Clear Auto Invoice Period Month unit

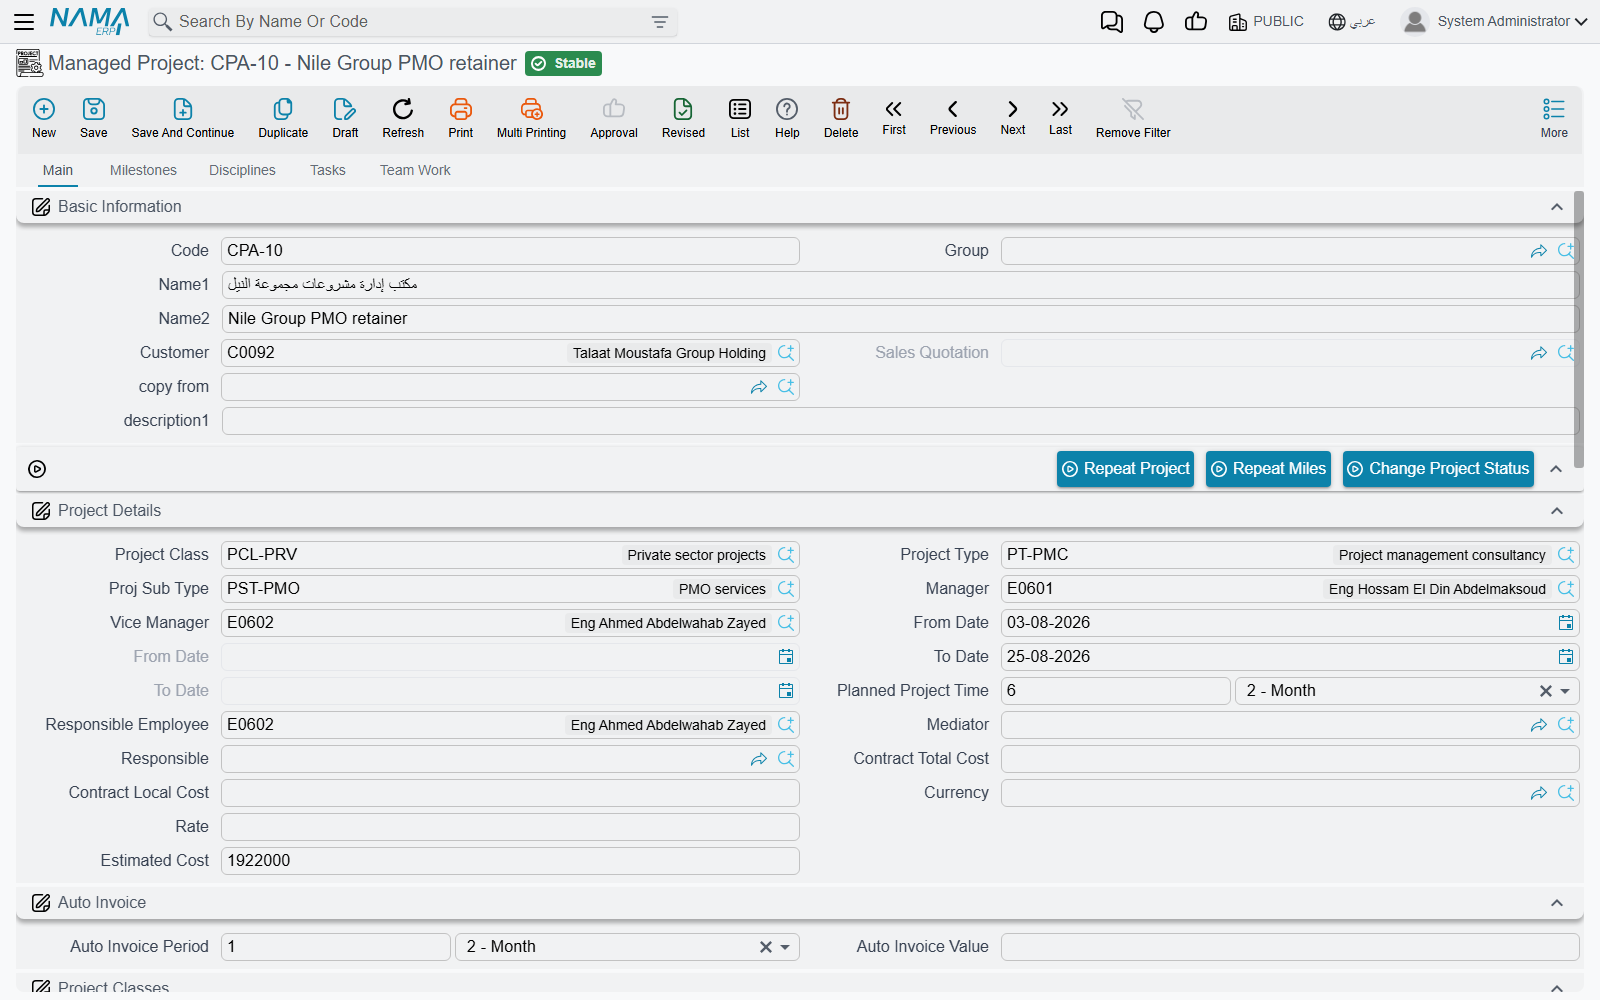pos(766,947)
